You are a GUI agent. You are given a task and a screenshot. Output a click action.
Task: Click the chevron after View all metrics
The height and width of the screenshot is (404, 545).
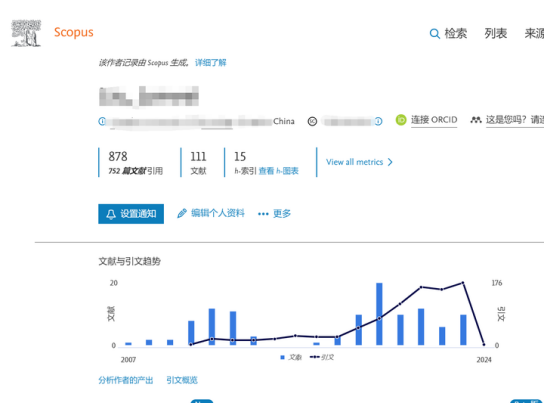click(390, 162)
